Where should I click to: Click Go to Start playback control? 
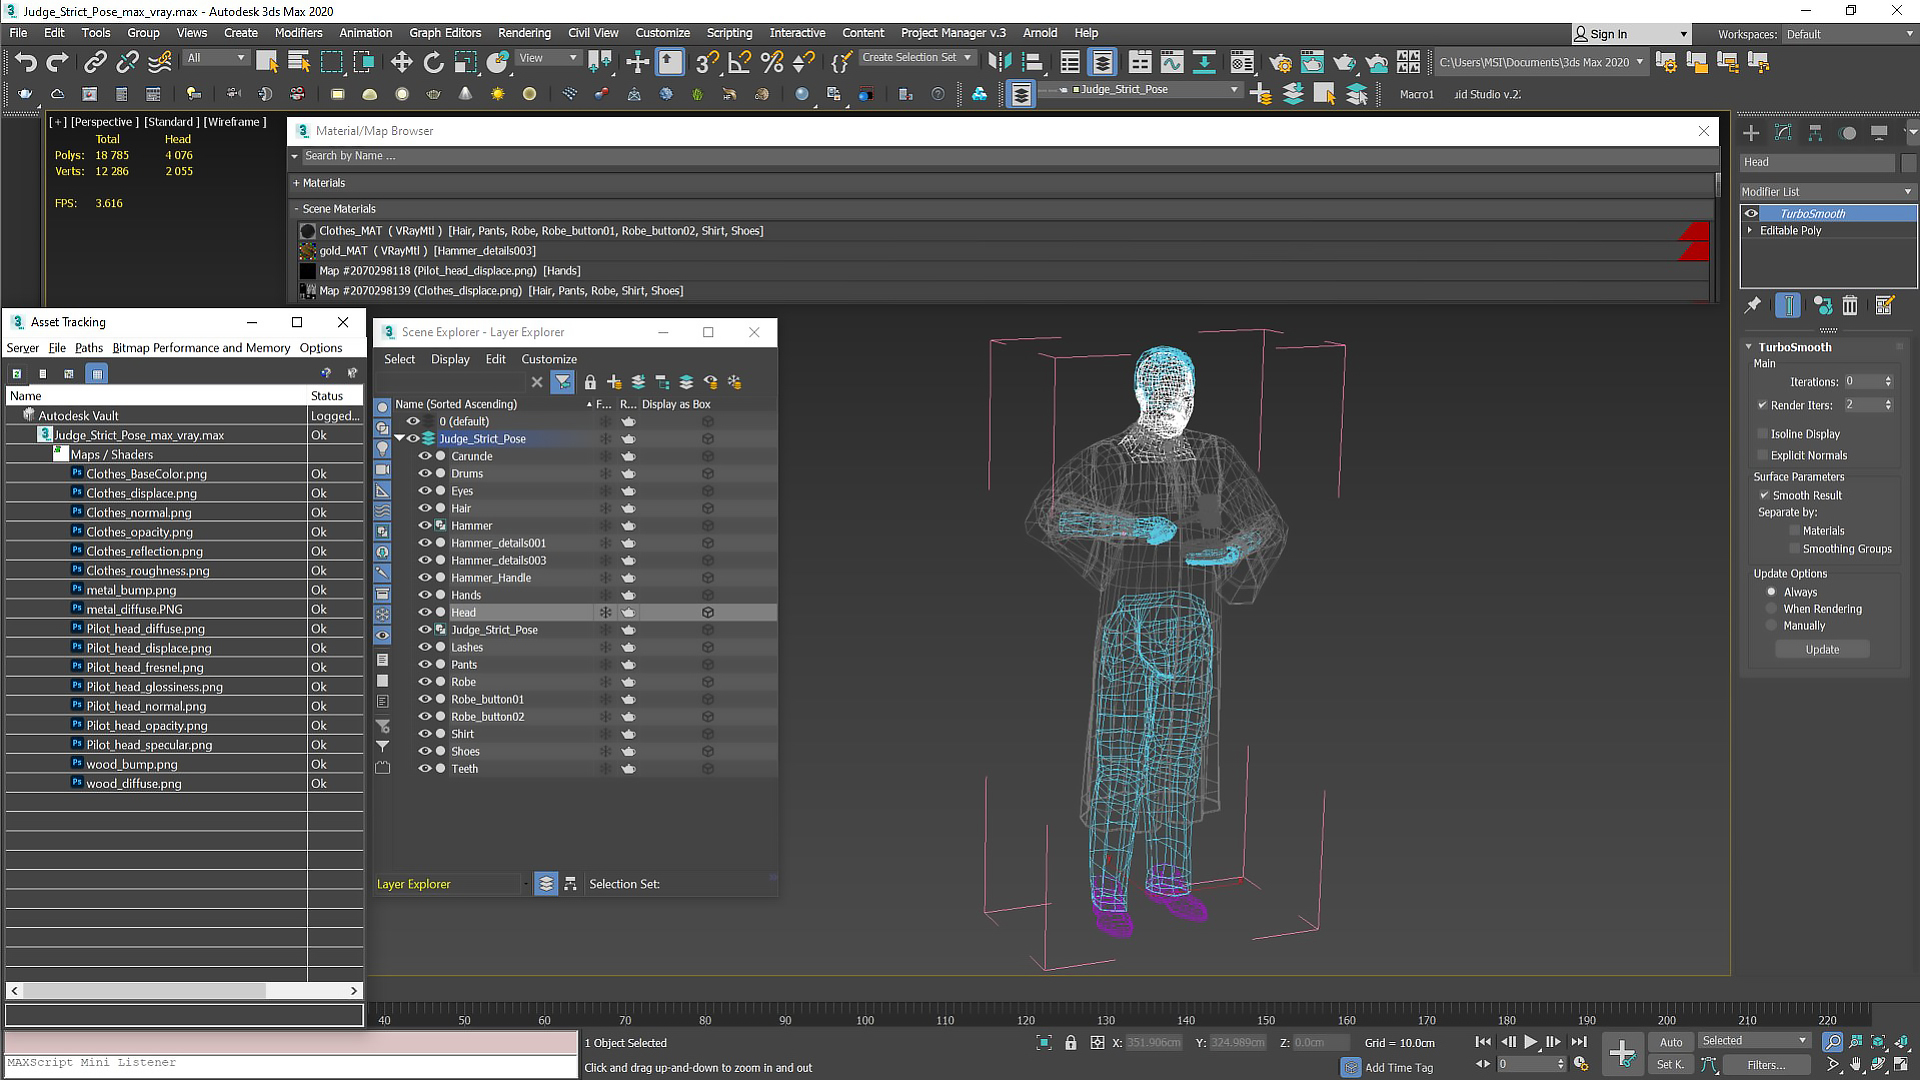tap(1483, 1042)
